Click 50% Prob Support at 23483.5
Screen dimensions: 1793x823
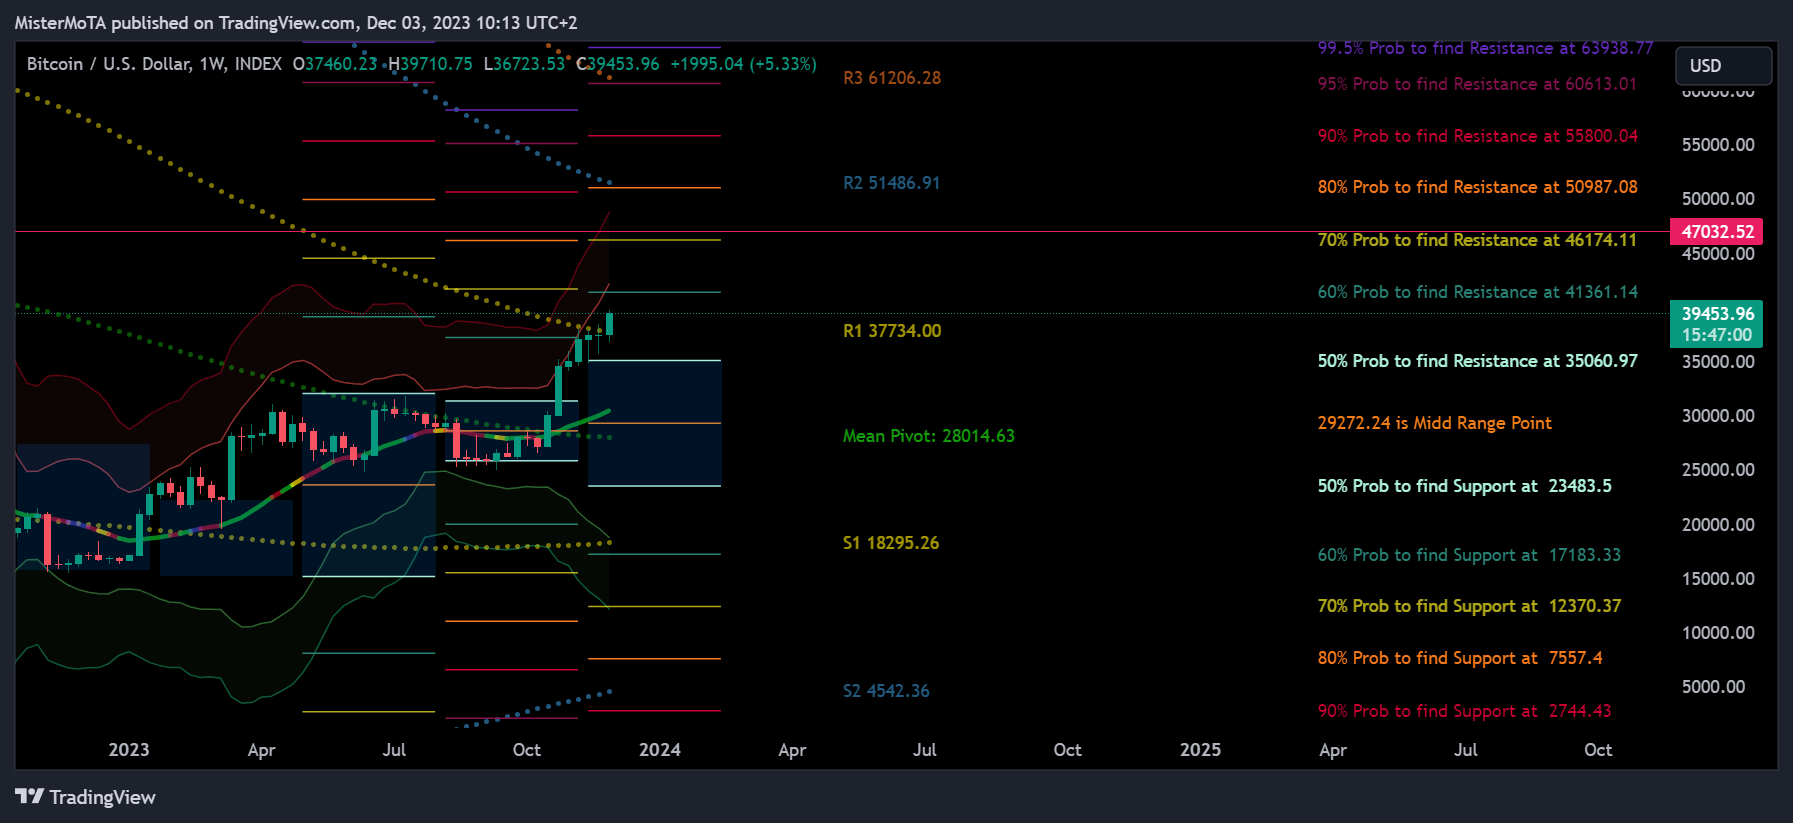coord(1465,486)
